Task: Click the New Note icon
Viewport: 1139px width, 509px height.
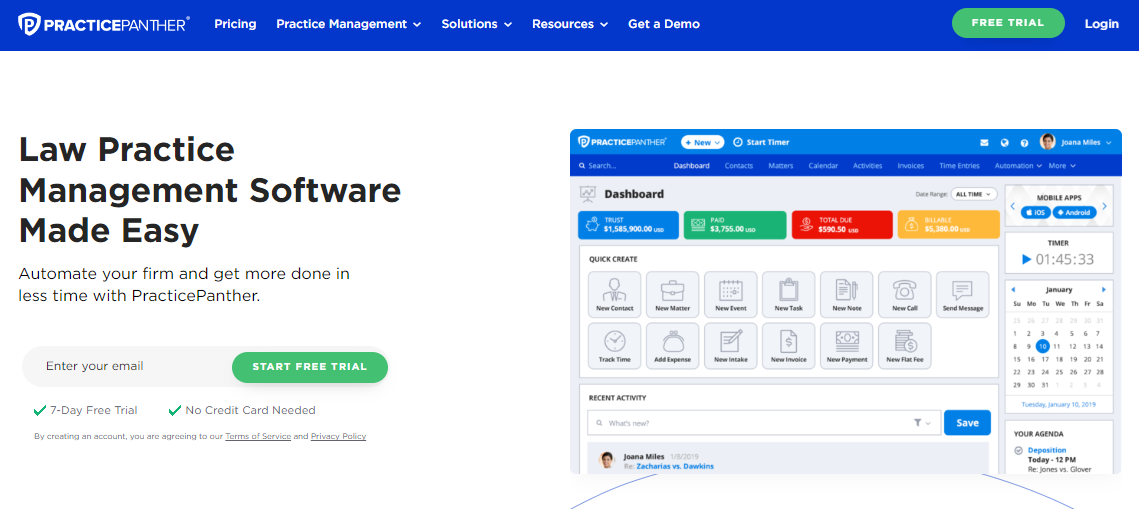Action: click(847, 290)
